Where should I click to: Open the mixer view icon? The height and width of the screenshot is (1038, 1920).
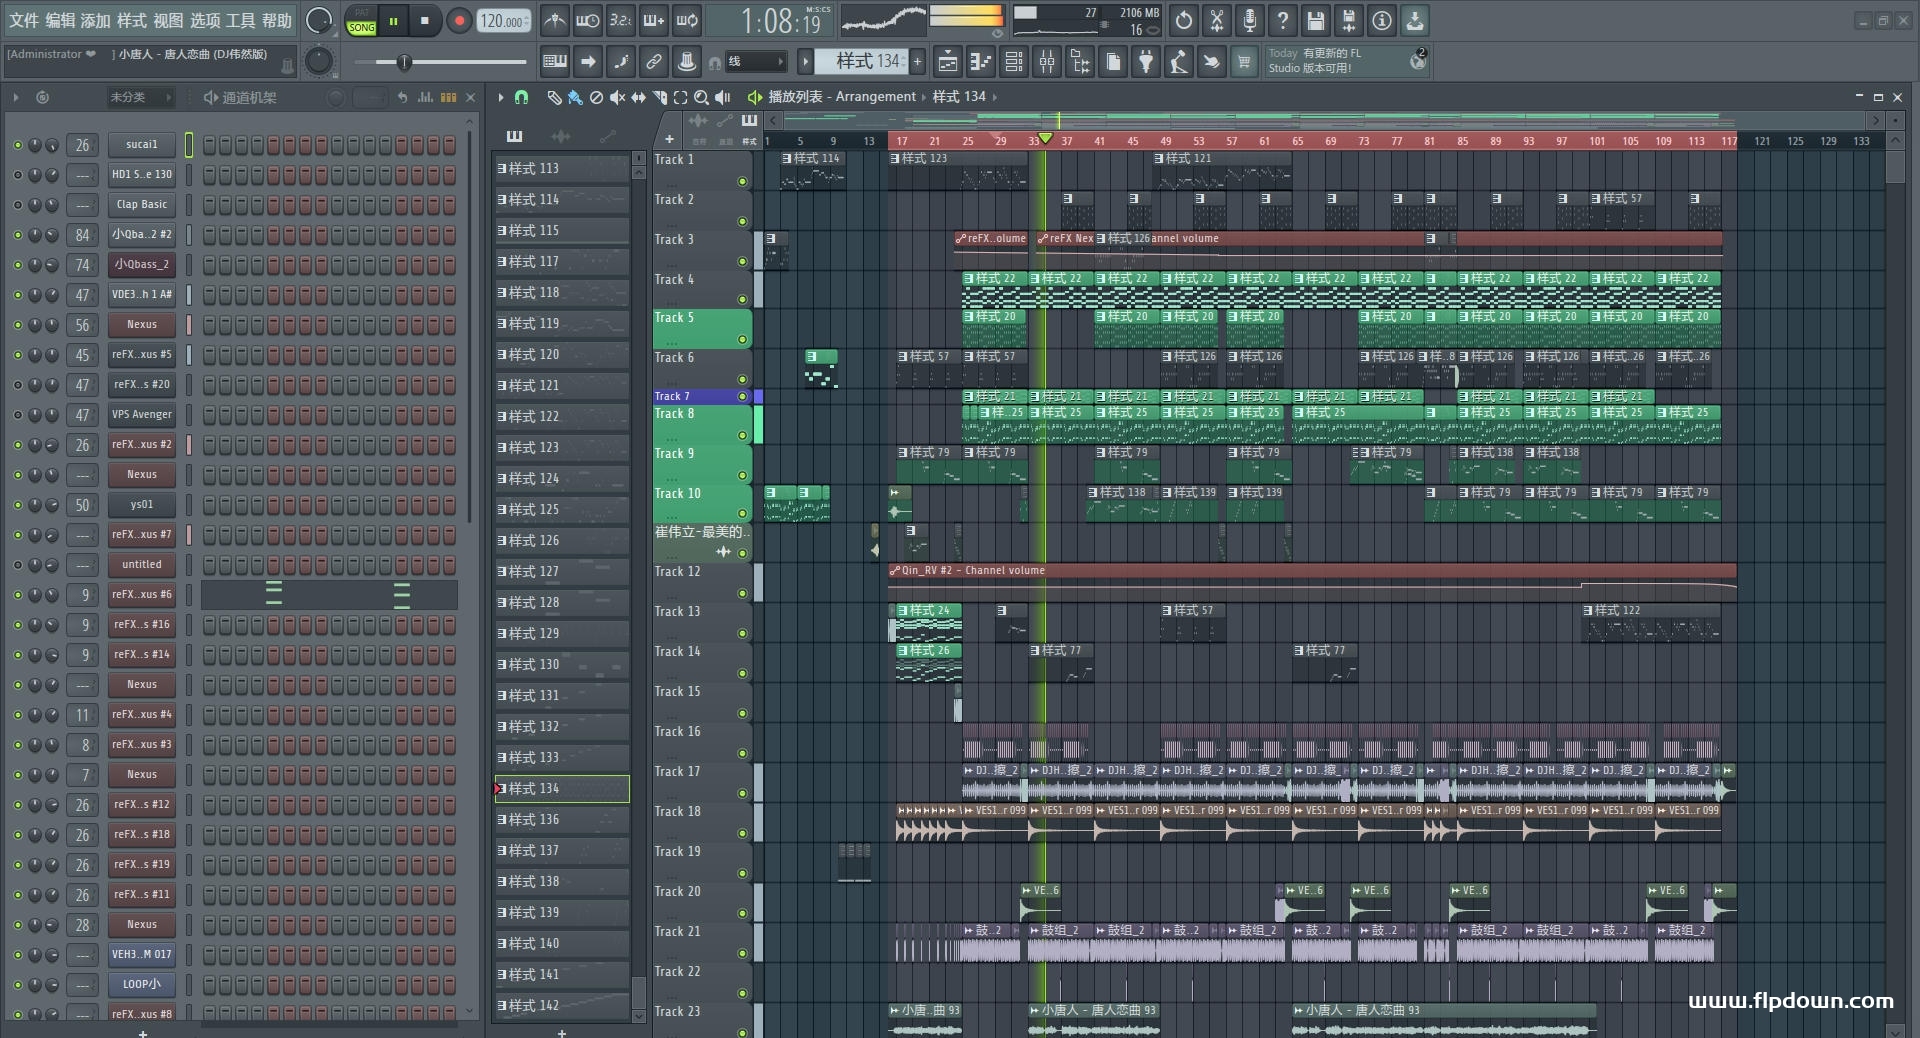[1047, 62]
